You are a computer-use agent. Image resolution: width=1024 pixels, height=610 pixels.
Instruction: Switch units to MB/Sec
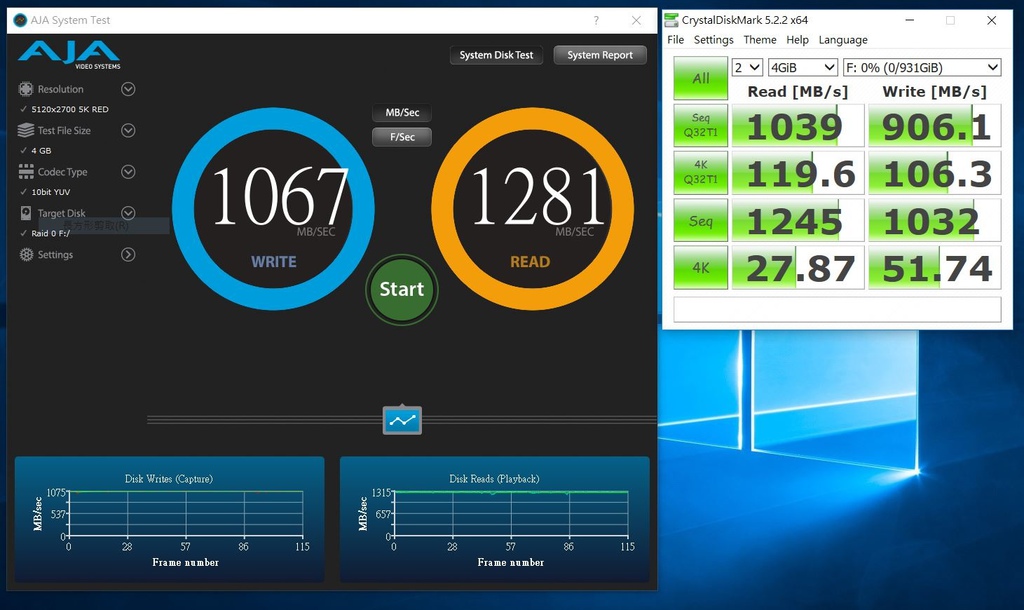(402, 112)
